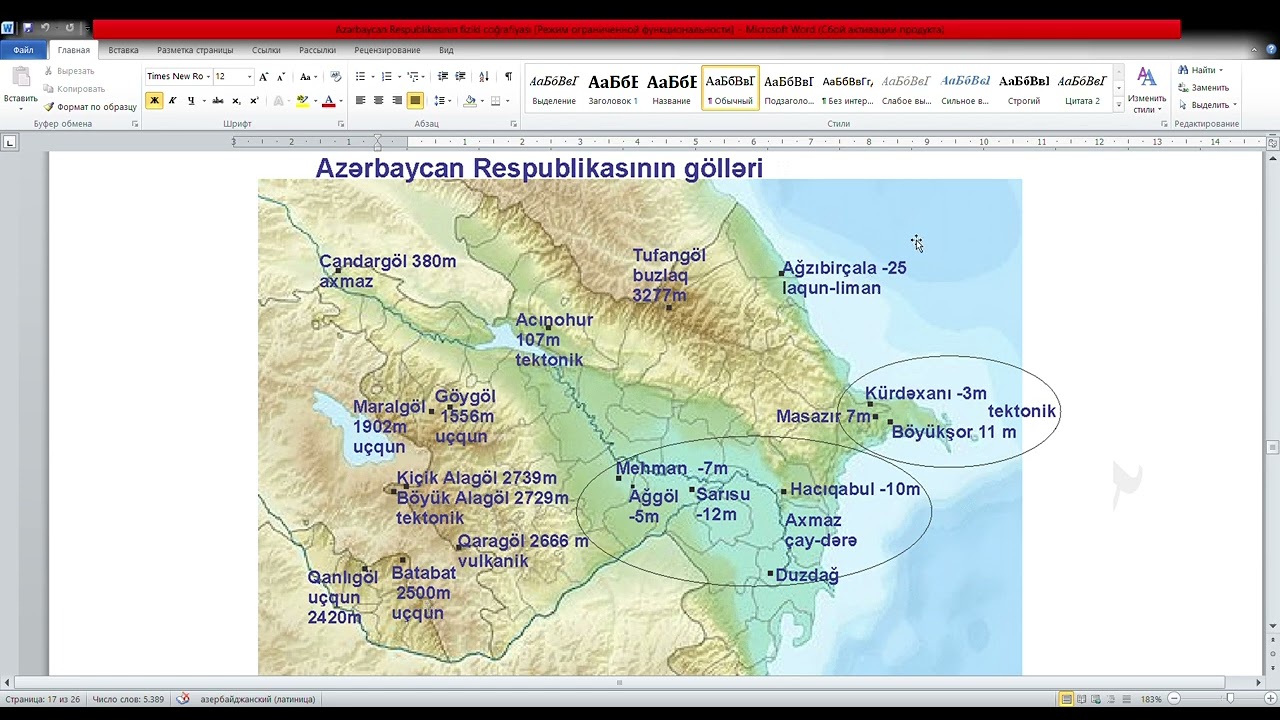Switch to the Рассылки tab

pyautogui.click(x=317, y=50)
